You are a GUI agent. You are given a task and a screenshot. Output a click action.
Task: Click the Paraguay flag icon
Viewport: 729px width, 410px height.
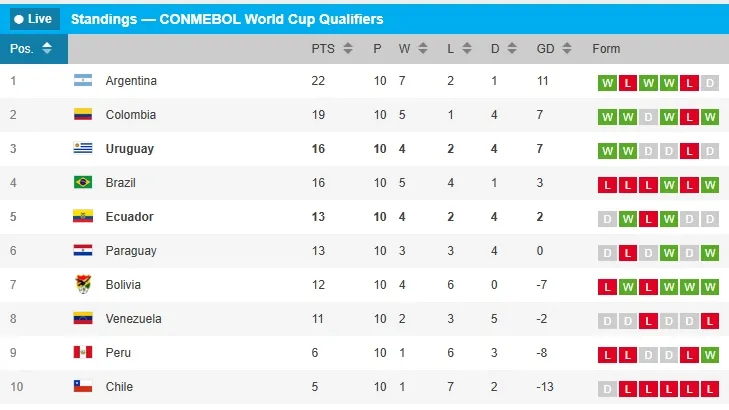[83, 251]
